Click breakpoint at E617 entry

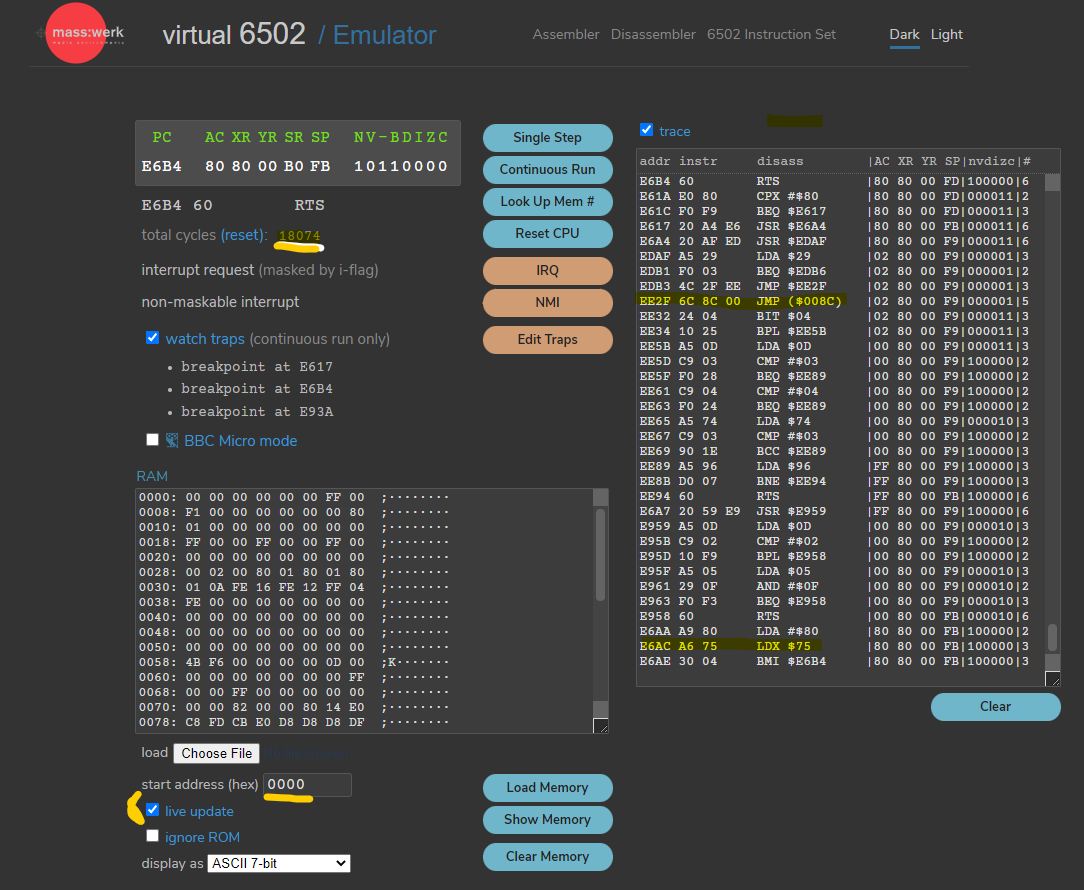(x=256, y=367)
